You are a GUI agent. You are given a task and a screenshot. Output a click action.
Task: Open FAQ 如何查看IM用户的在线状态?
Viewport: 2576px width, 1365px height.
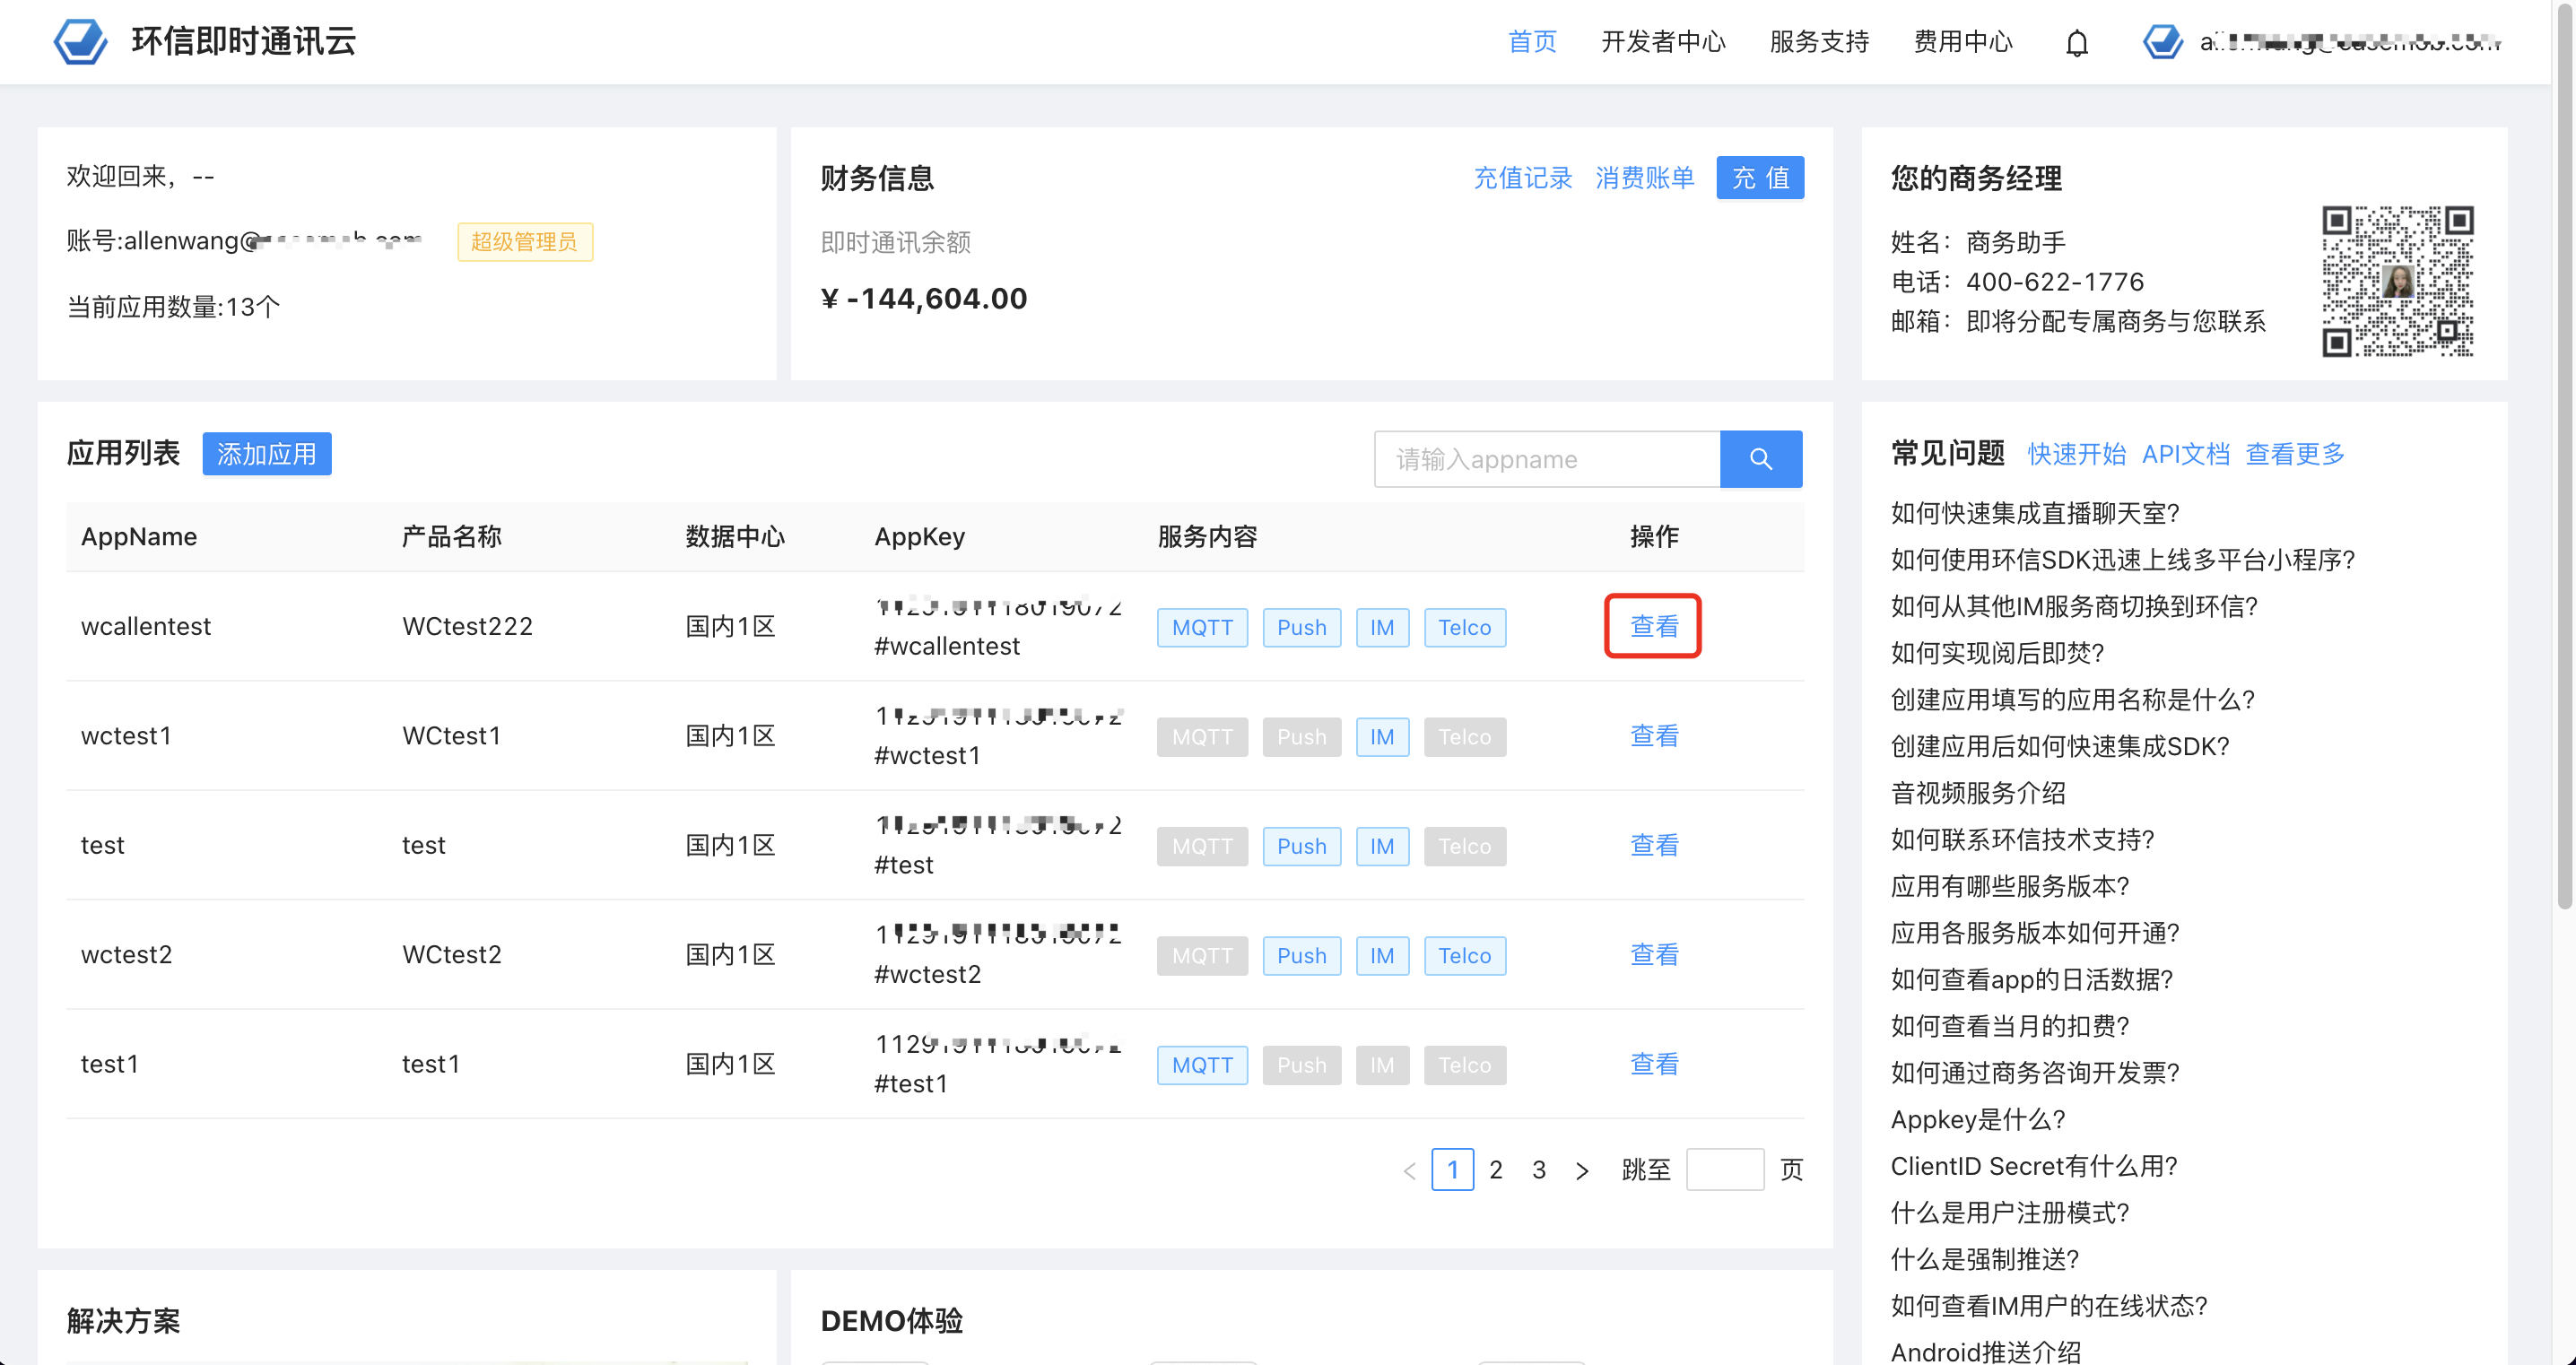click(x=2049, y=1307)
